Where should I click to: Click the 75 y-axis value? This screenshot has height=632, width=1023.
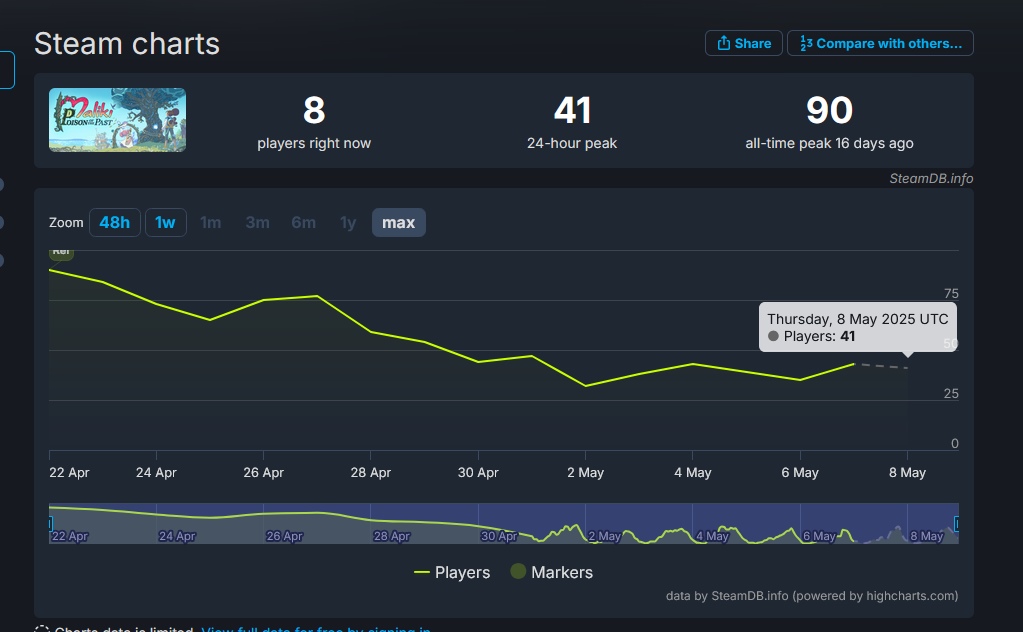951,293
